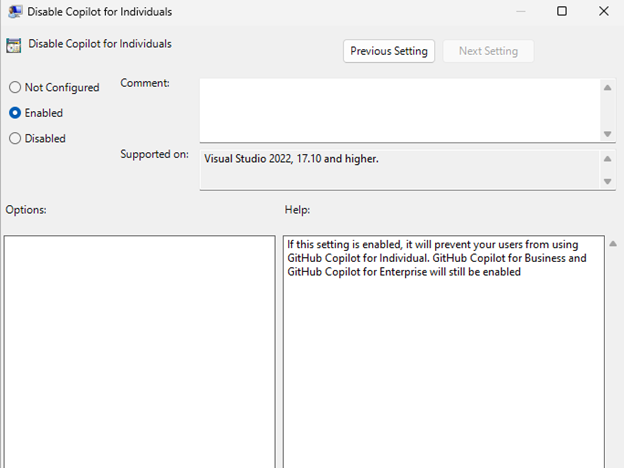Click the policy setting icon beside heading
Viewport: 624px width, 468px height.
point(14,45)
